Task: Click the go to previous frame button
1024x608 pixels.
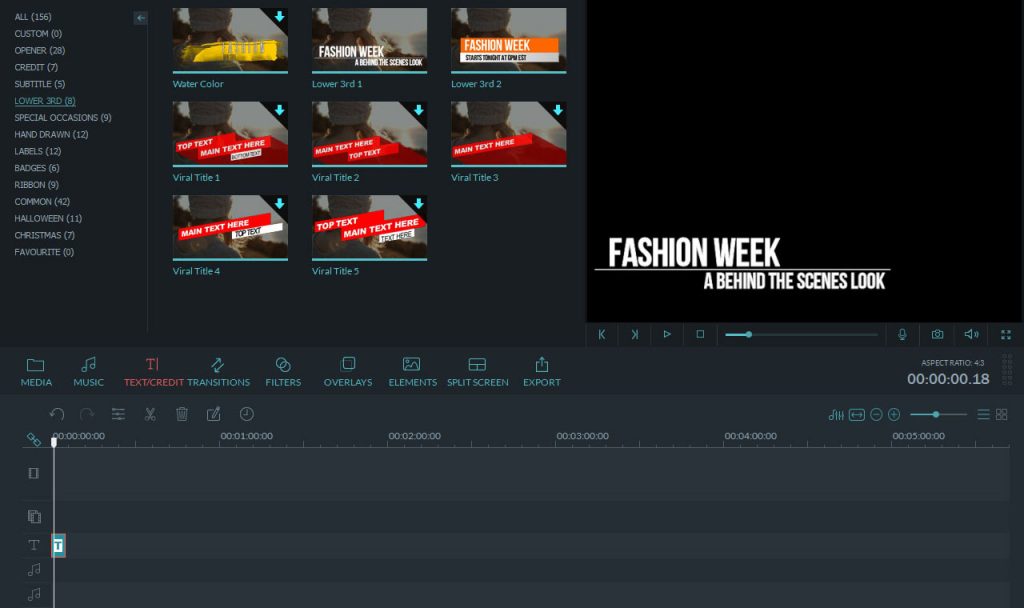Action: (602, 334)
